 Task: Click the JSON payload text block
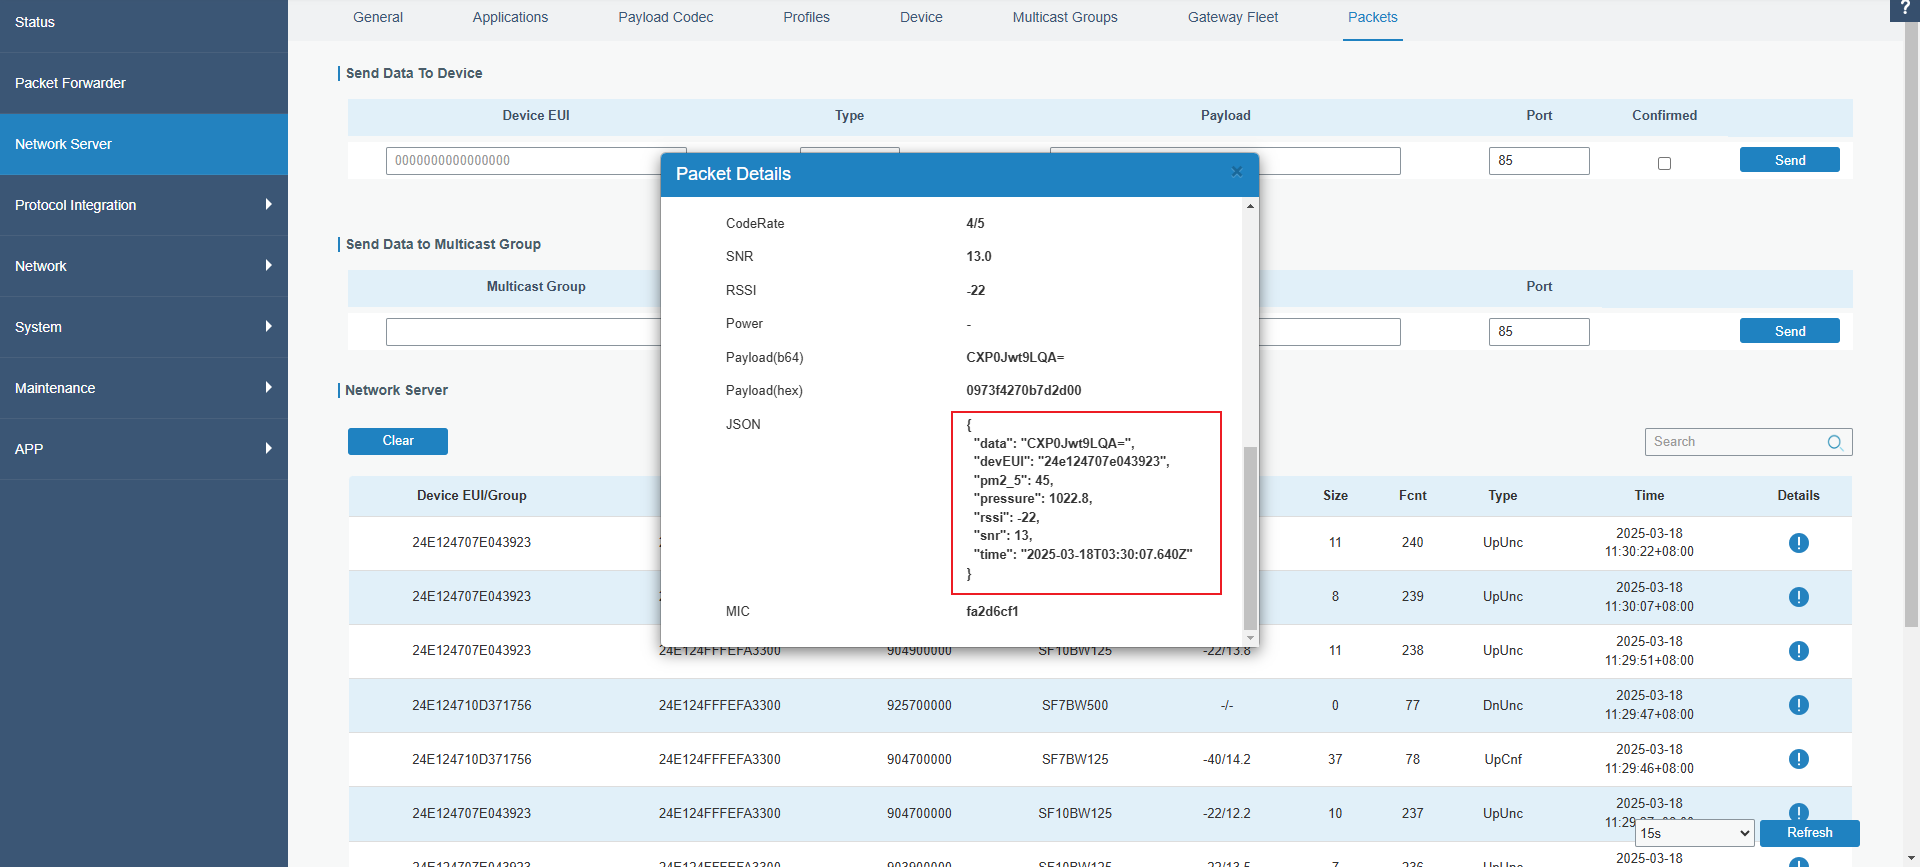click(1086, 502)
